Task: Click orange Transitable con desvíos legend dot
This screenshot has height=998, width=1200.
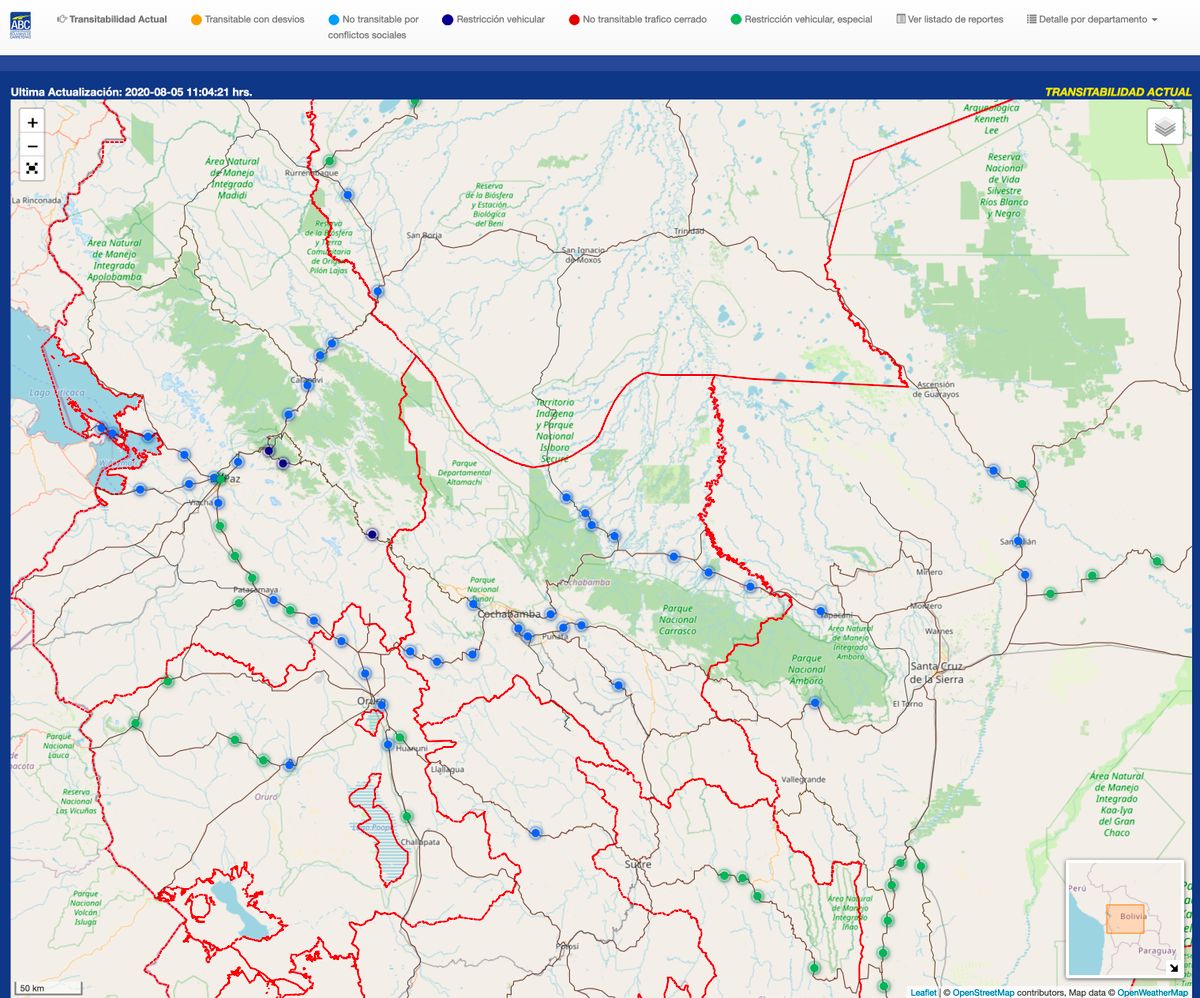Action: (196, 19)
